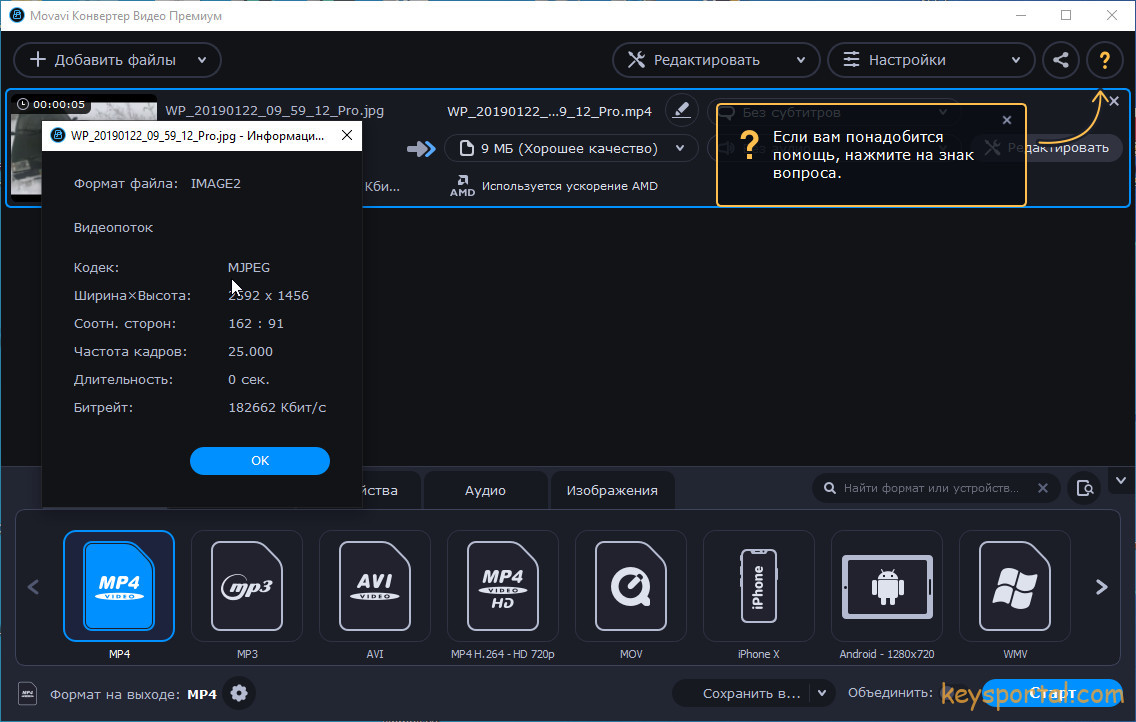Image resolution: width=1136 pixels, height=722 pixels.
Task: Click the share icon in top toolbar
Action: pyautogui.click(x=1061, y=60)
